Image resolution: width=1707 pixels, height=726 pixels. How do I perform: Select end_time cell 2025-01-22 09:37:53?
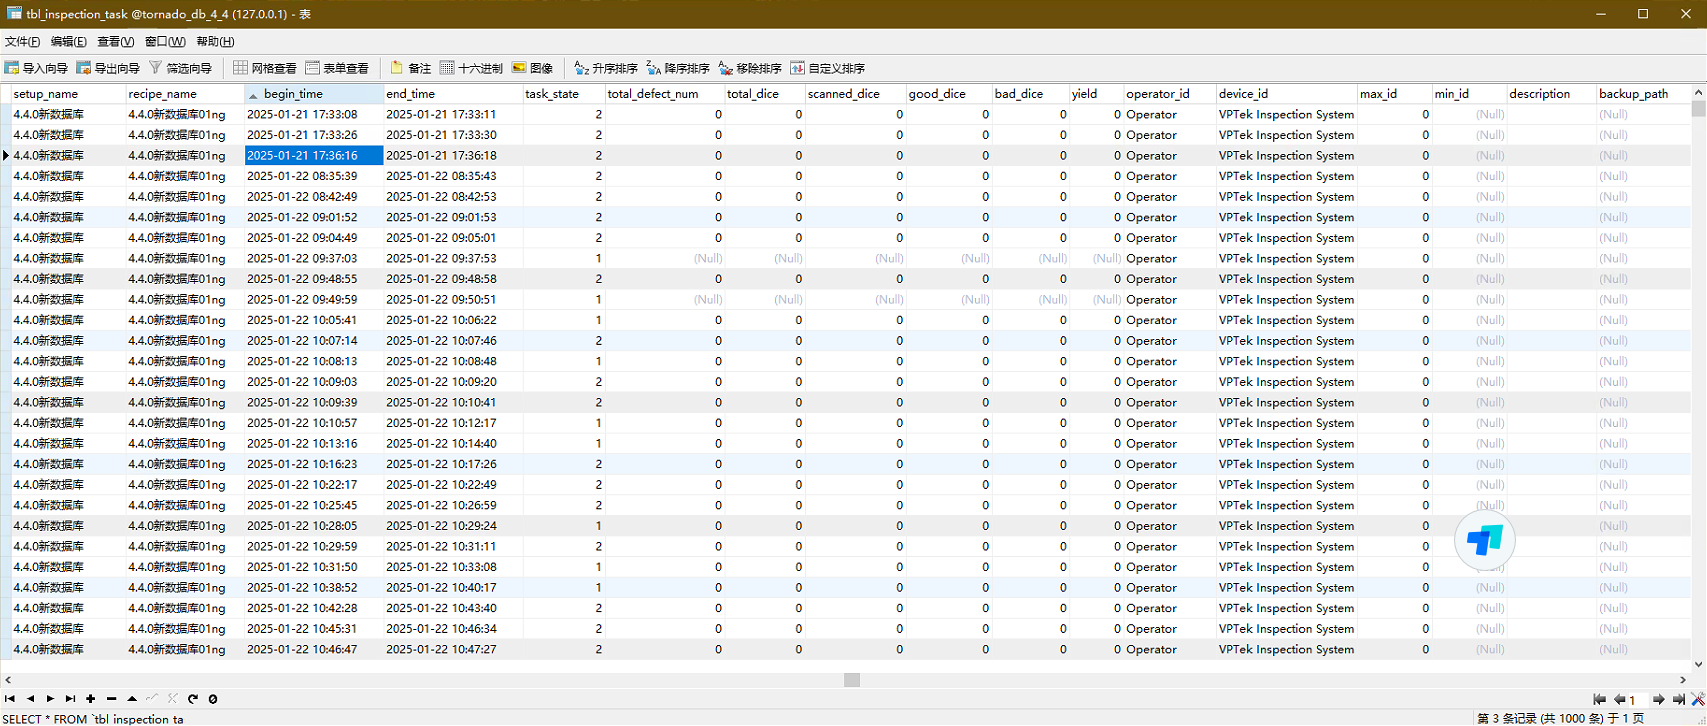[x=453, y=258]
